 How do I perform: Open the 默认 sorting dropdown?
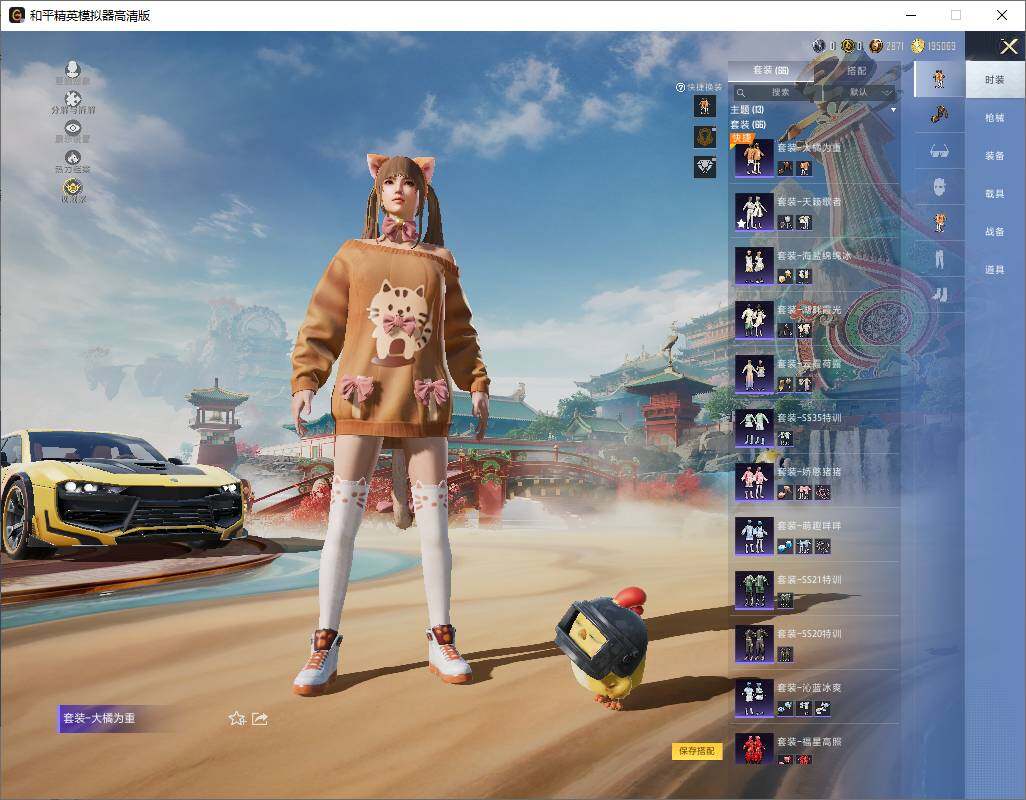864,91
